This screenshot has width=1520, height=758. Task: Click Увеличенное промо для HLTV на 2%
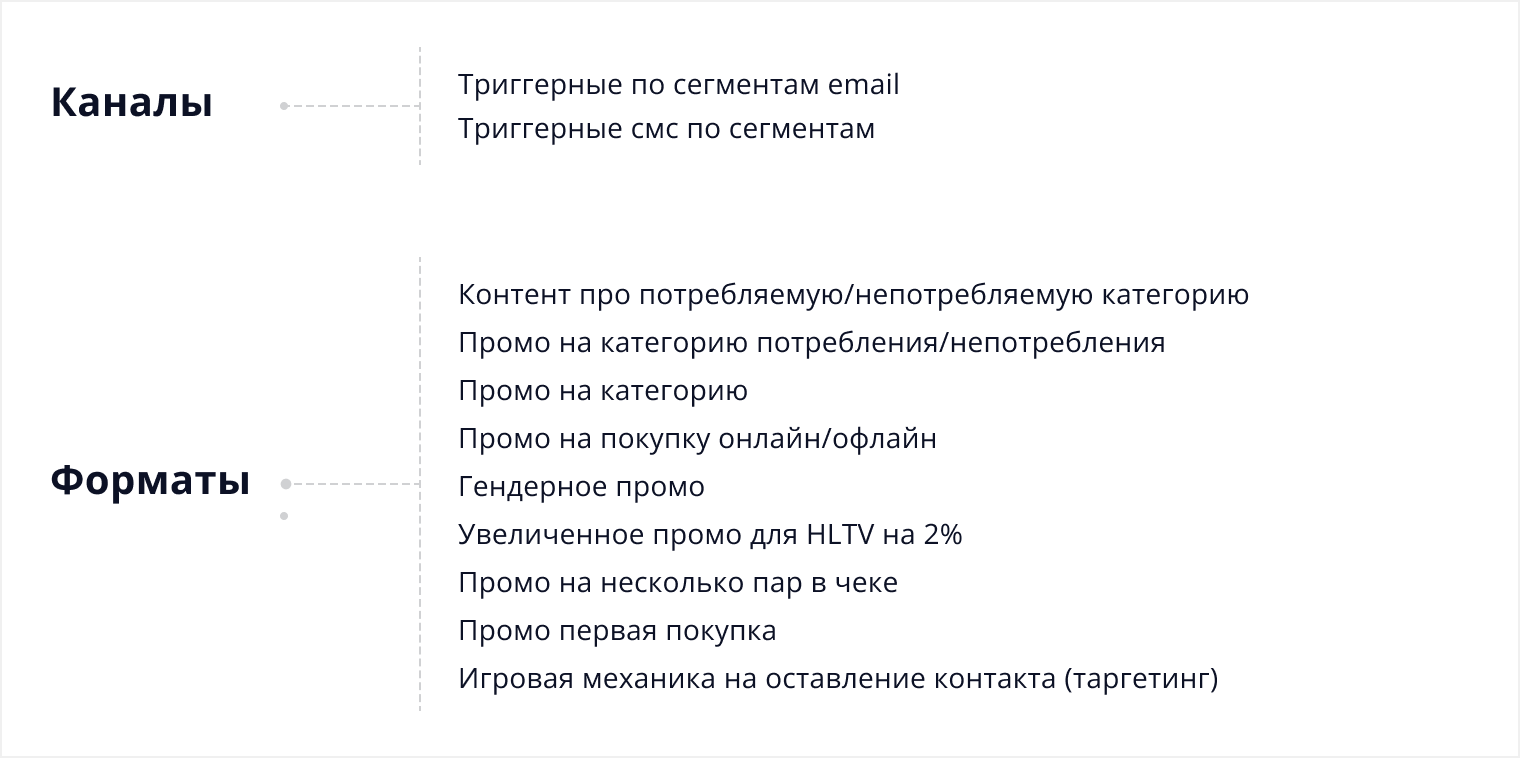pos(710,535)
